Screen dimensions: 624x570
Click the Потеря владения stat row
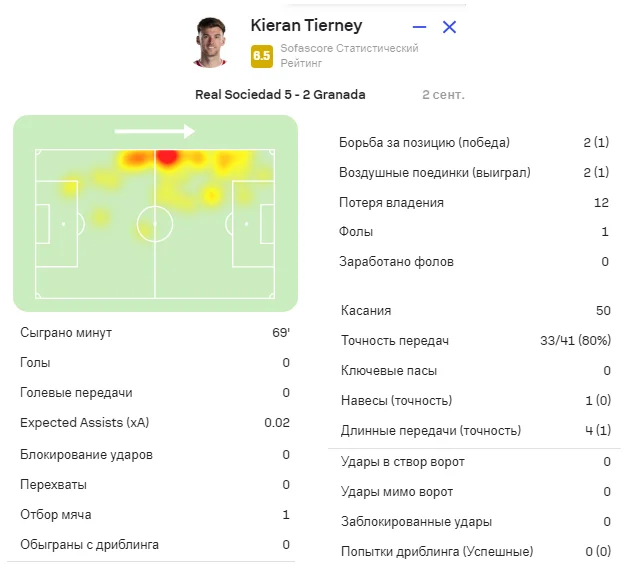[x=474, y=202]
